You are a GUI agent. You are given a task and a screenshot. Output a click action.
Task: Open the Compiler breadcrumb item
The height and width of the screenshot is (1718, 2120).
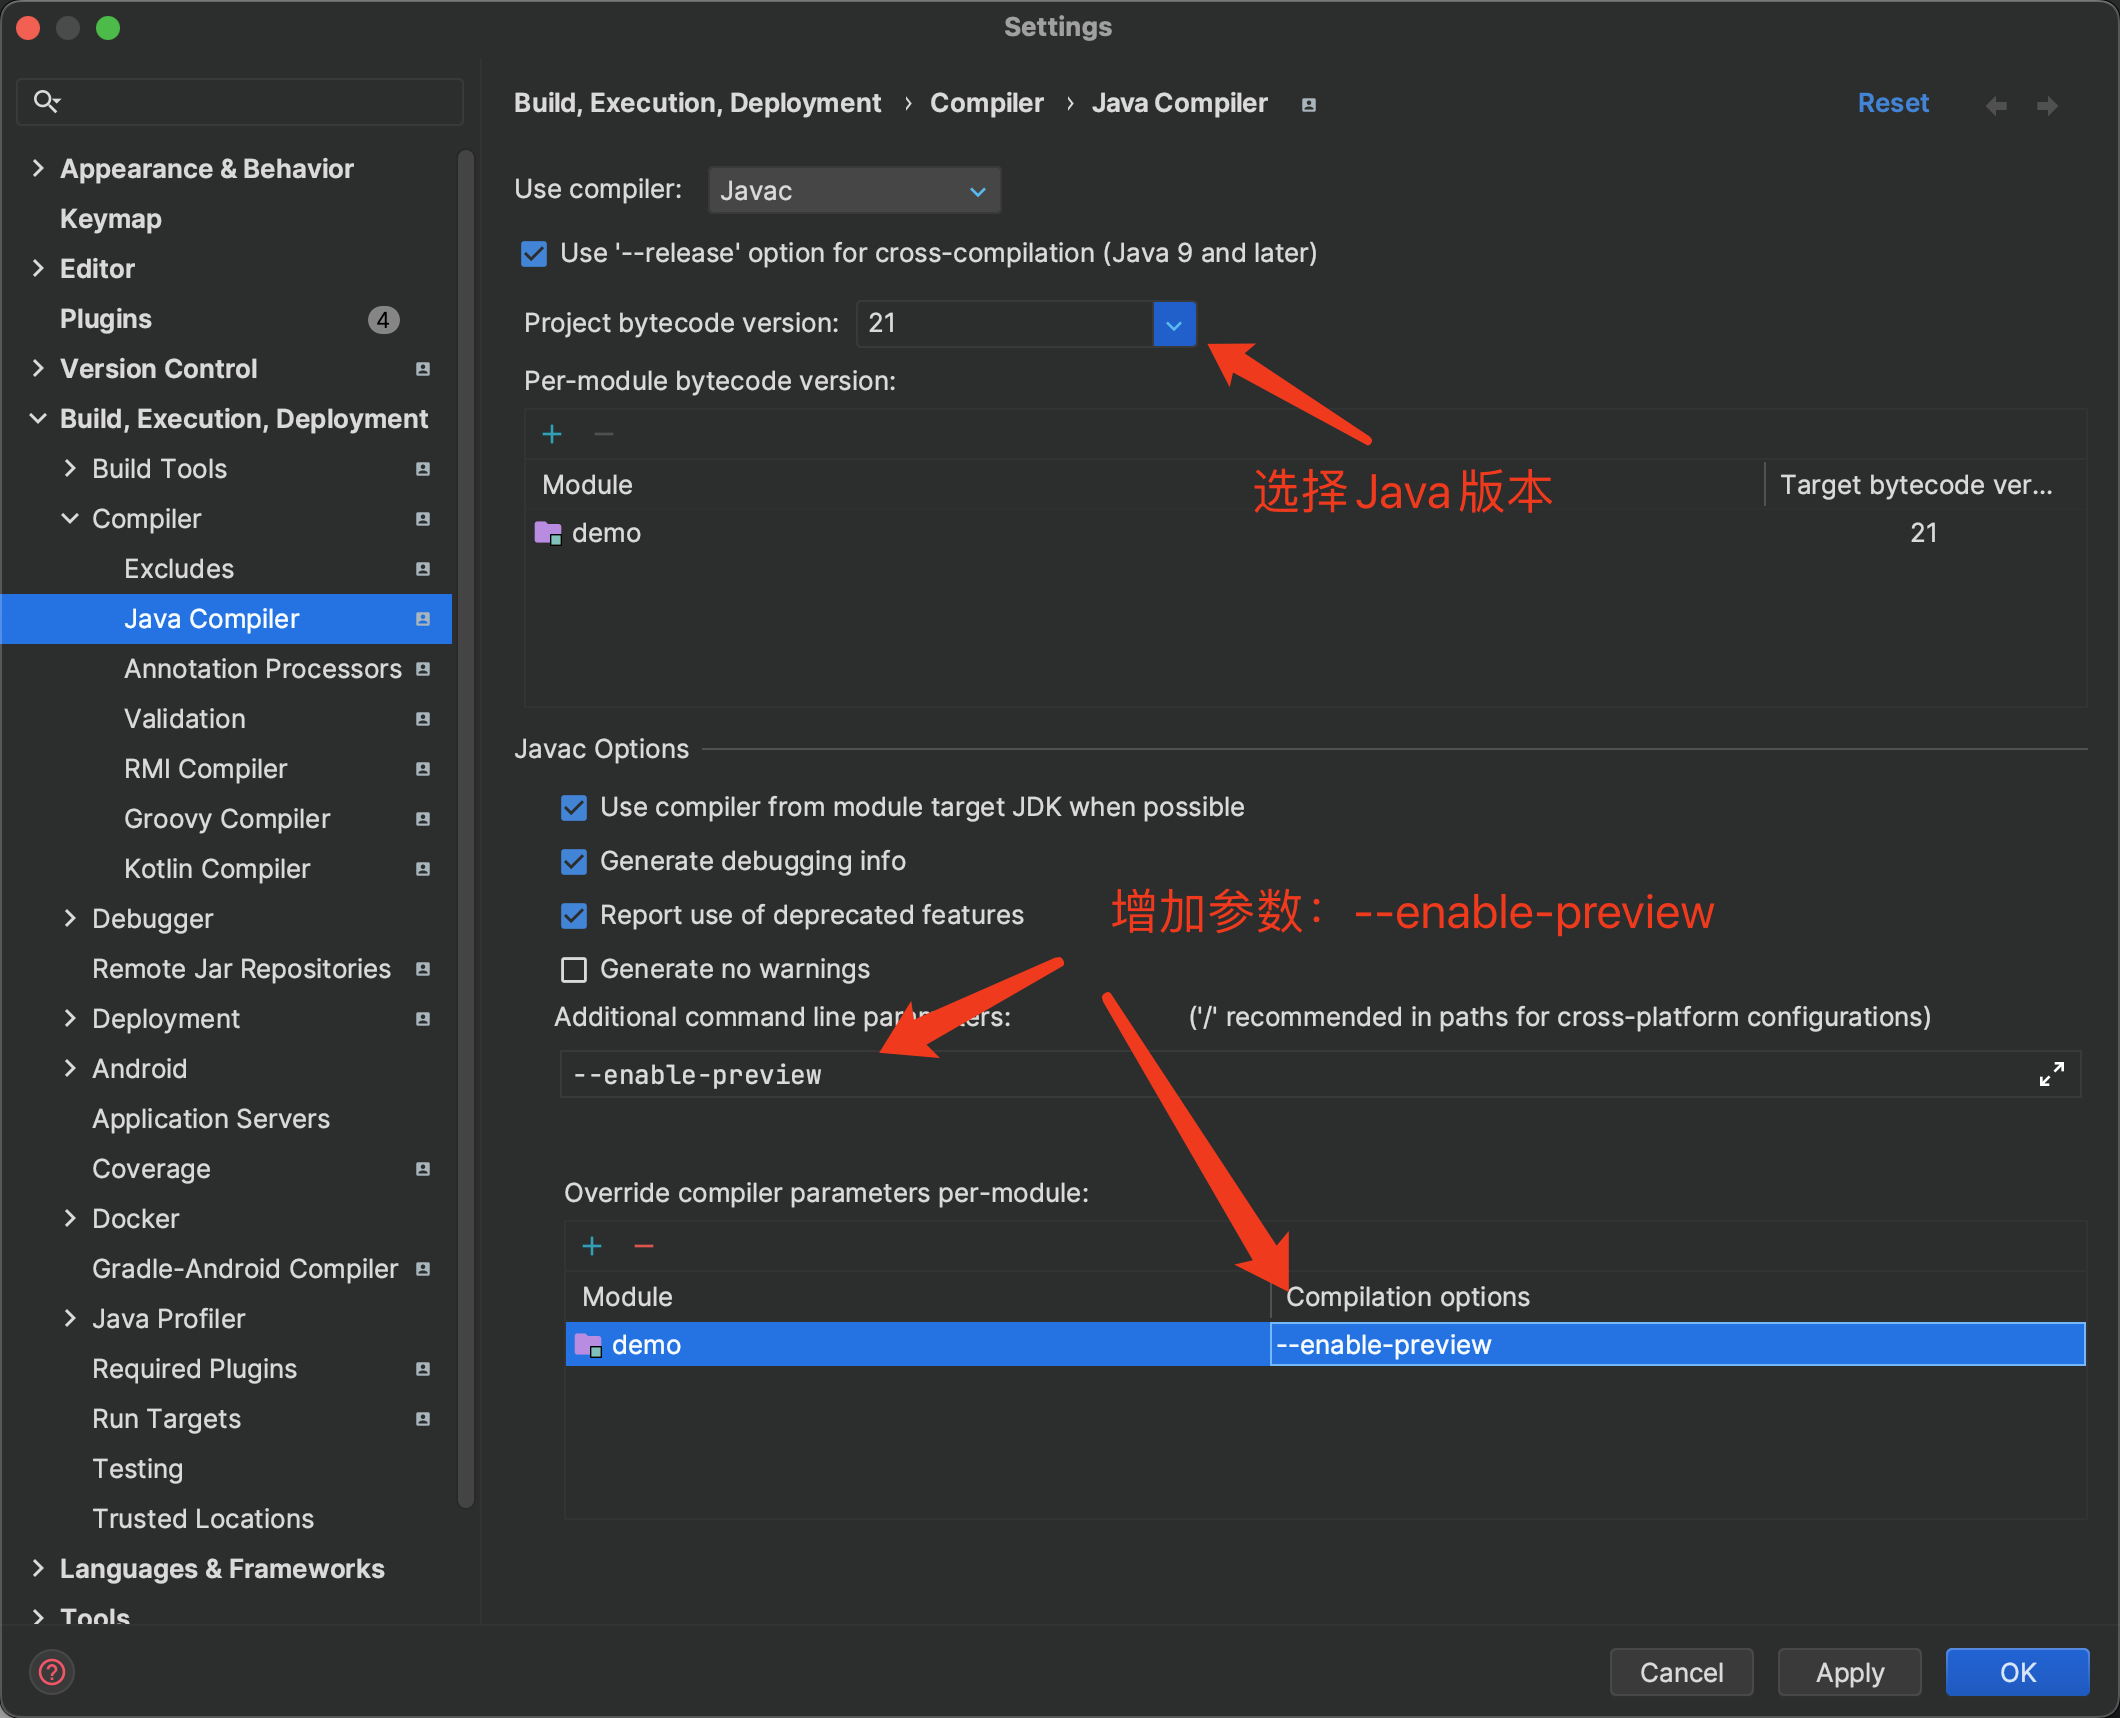click(x=986, y=102)
